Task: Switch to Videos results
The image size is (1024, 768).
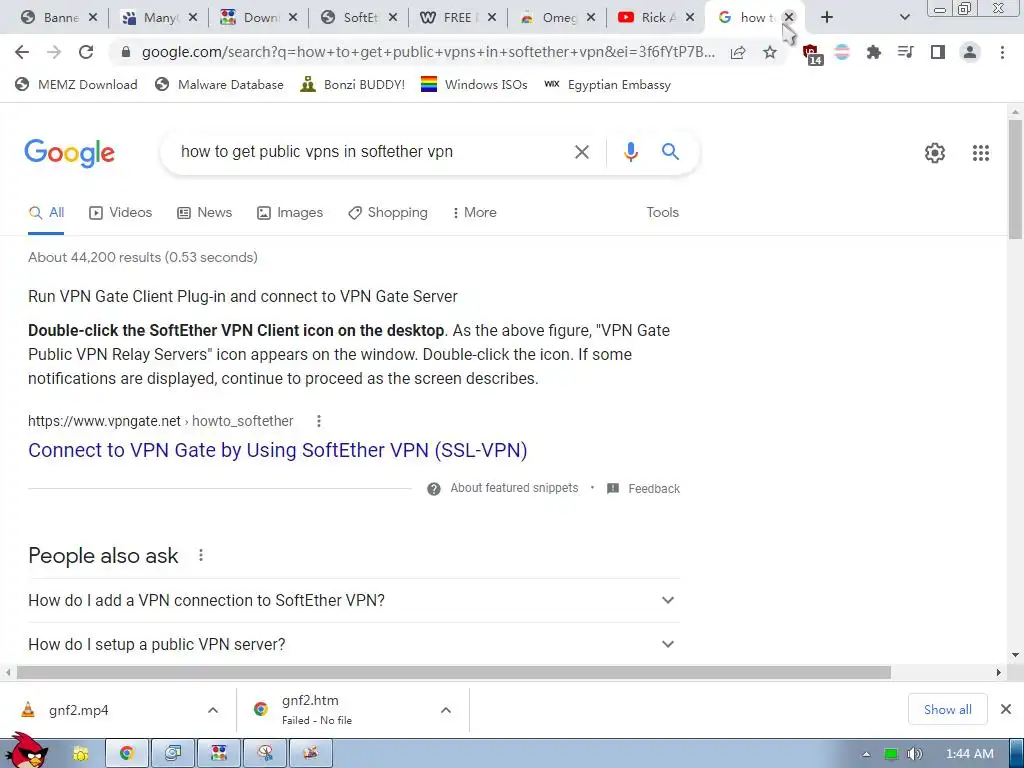Action: [x=121, y=213]
